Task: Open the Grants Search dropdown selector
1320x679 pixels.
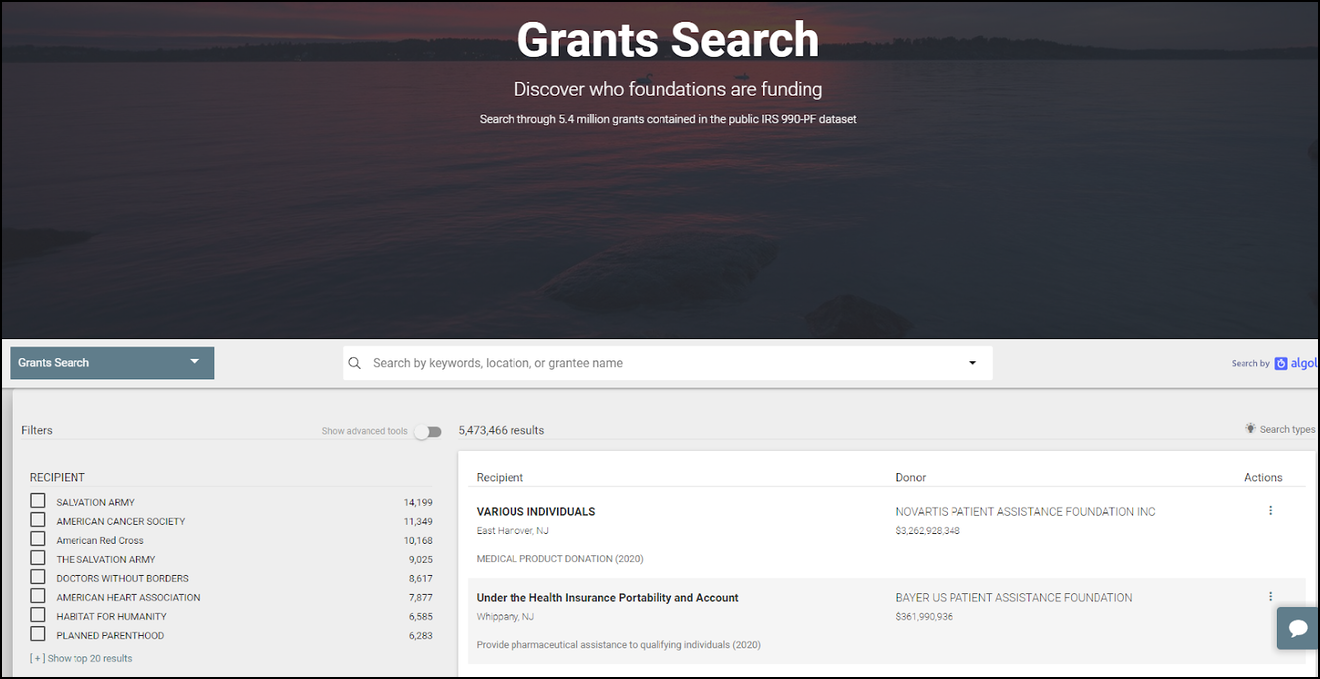Action: pyautogui.click(x=112, y=363)
